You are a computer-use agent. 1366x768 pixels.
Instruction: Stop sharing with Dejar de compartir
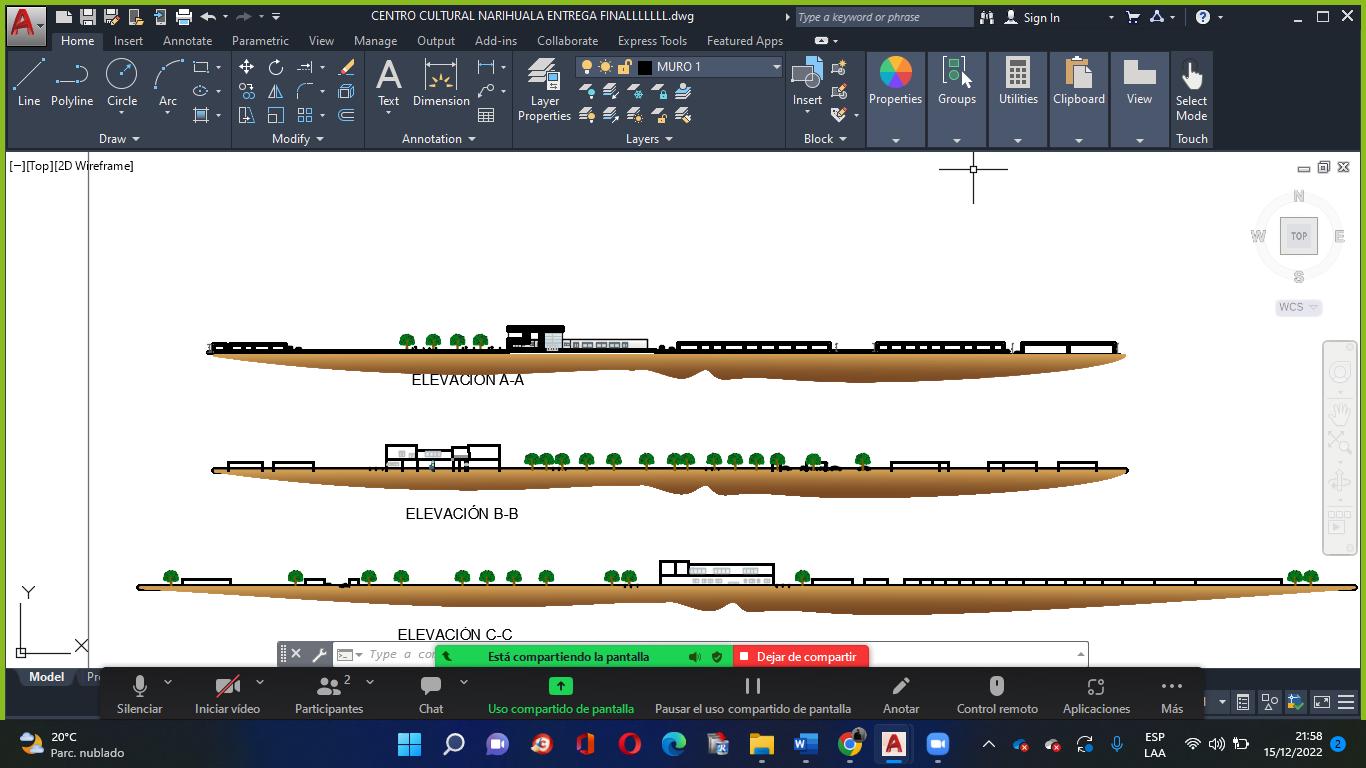[801, 656]
